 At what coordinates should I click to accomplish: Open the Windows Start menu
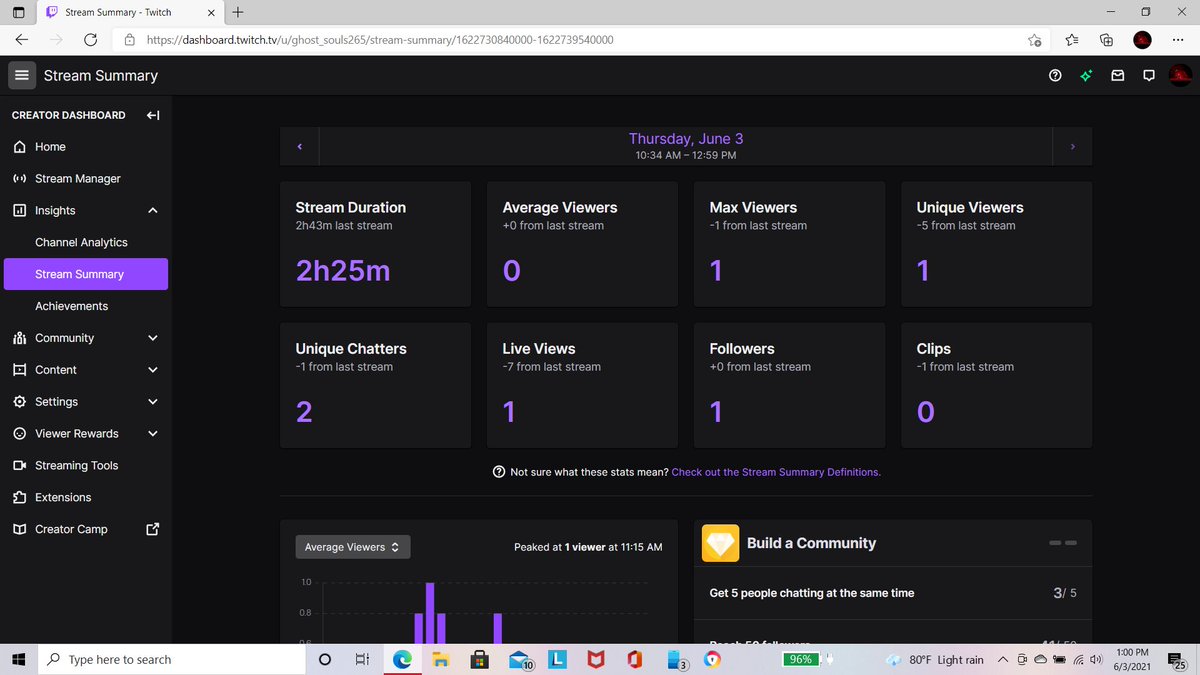[x=18, y=659]
